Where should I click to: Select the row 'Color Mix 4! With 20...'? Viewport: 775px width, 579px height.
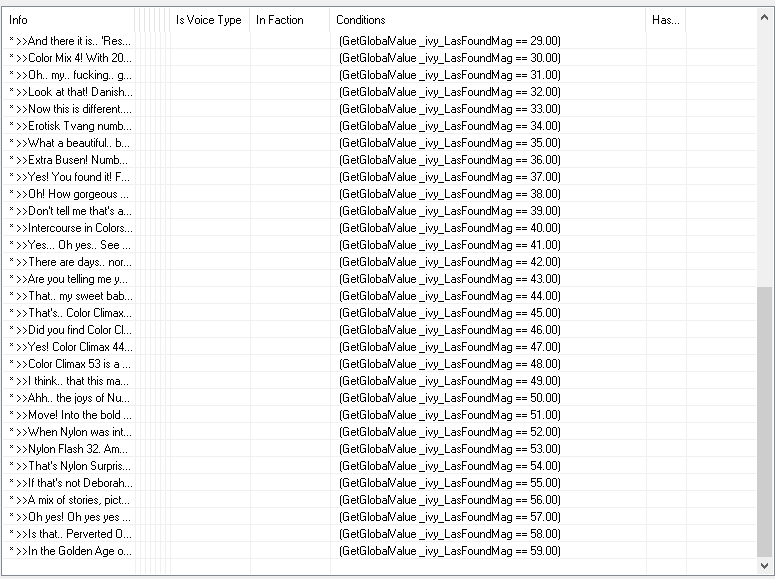pyautogui.click(x=379, y=58)
